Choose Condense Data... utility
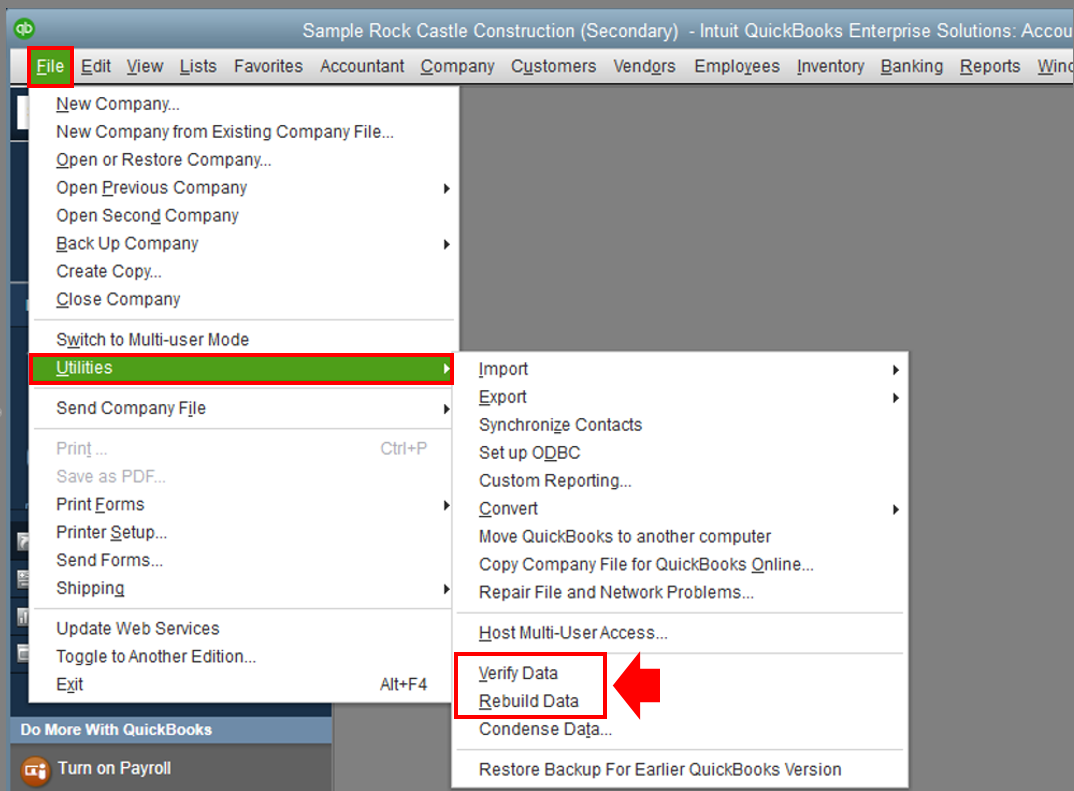 click(x=681, y=729)
